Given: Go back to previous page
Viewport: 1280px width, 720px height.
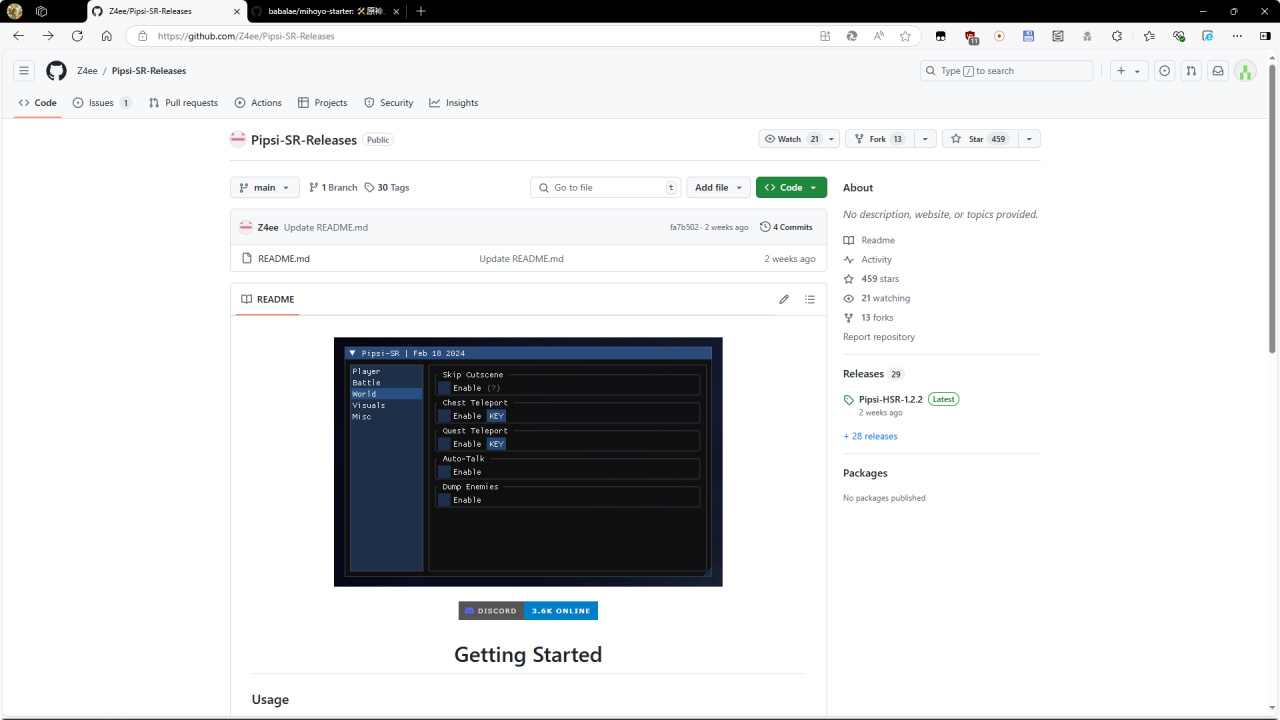Looking at the screenshot, I should (x=18, y=36).
